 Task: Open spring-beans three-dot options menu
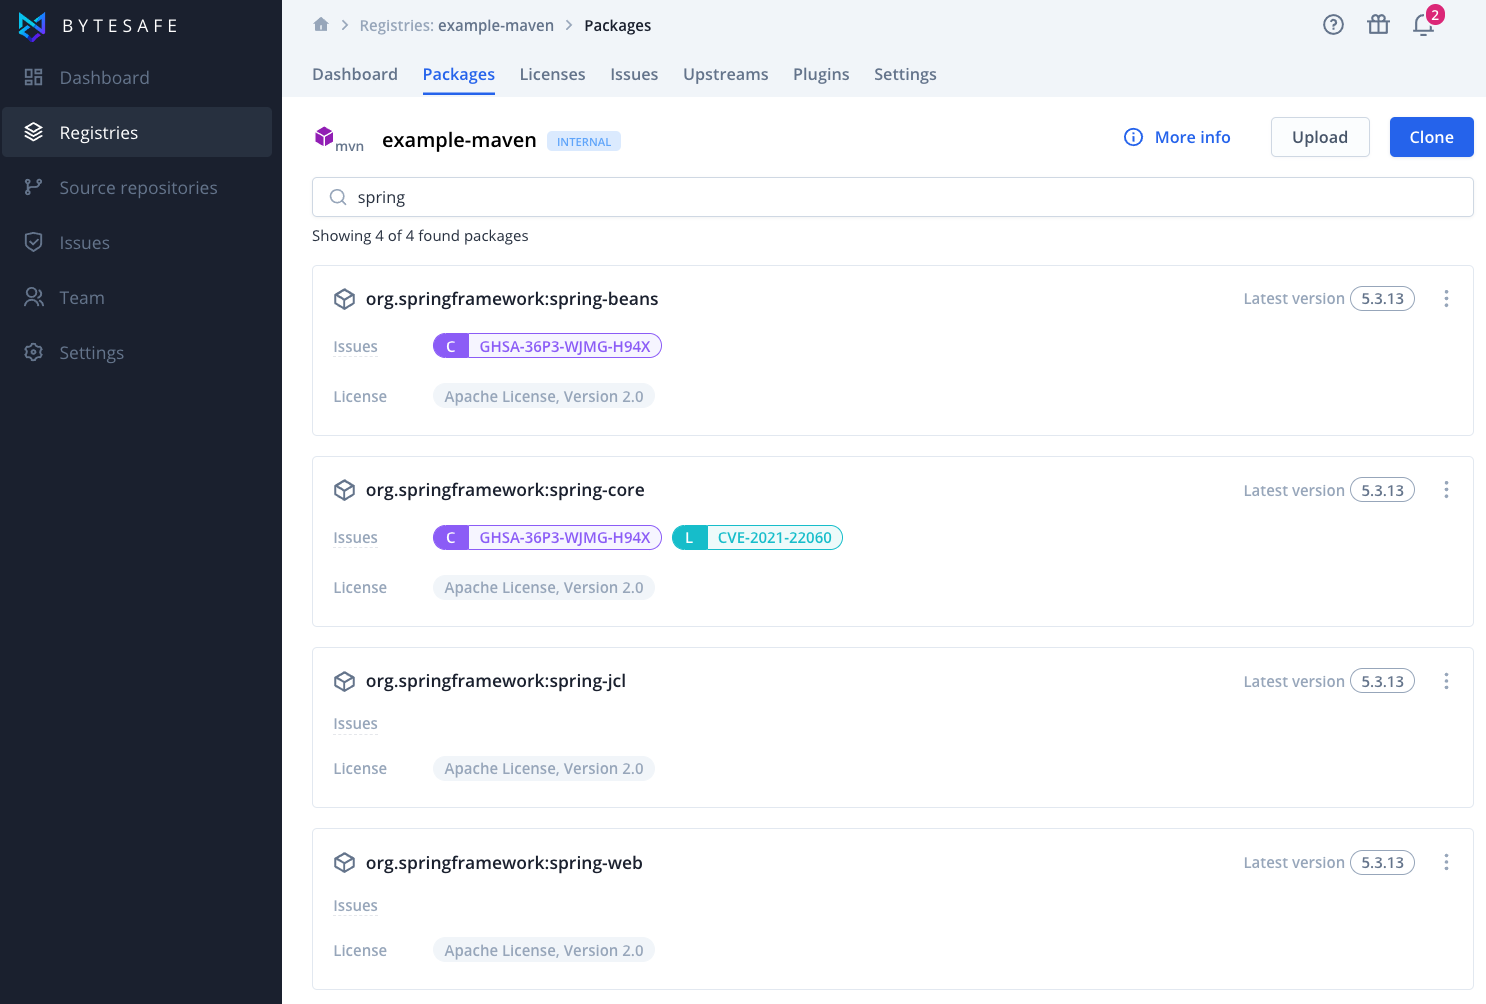(1446, 299)
